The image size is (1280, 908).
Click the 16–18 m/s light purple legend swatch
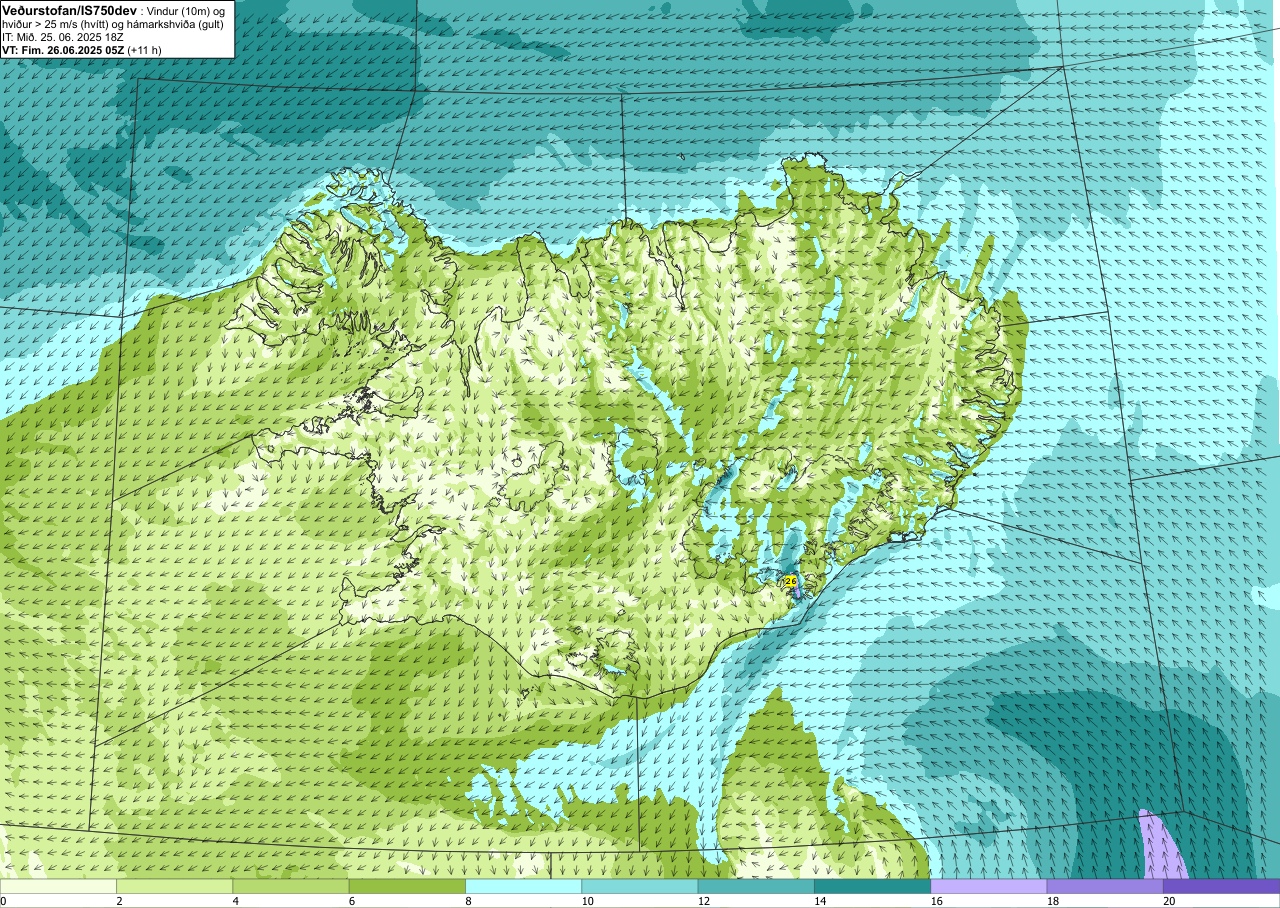(989, 886)
